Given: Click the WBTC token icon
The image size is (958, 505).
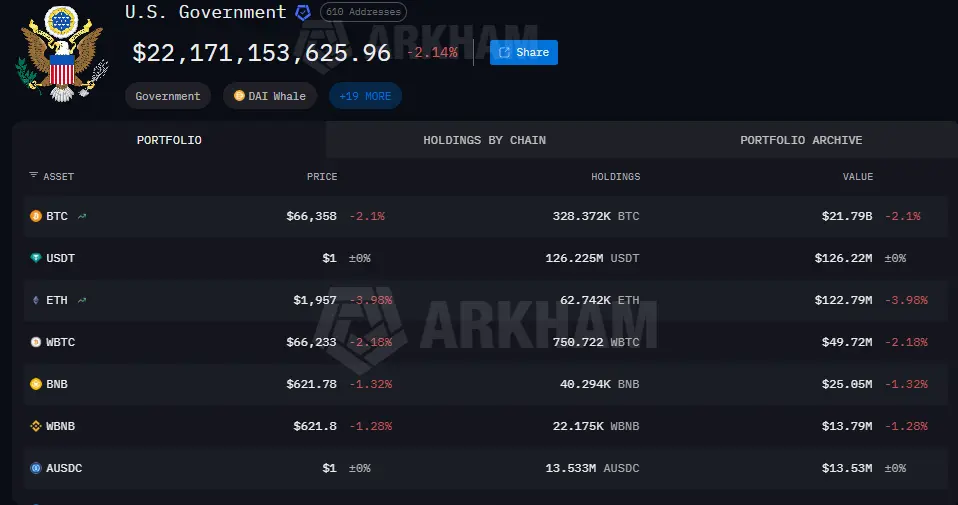Looking at the screenshot, I should pos(35,343).
